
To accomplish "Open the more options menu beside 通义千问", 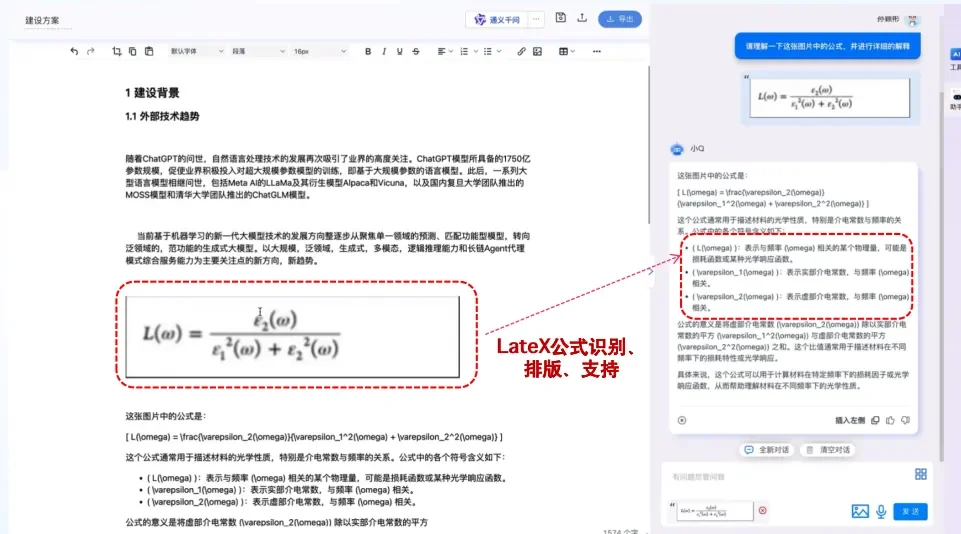I will point(537,19).
